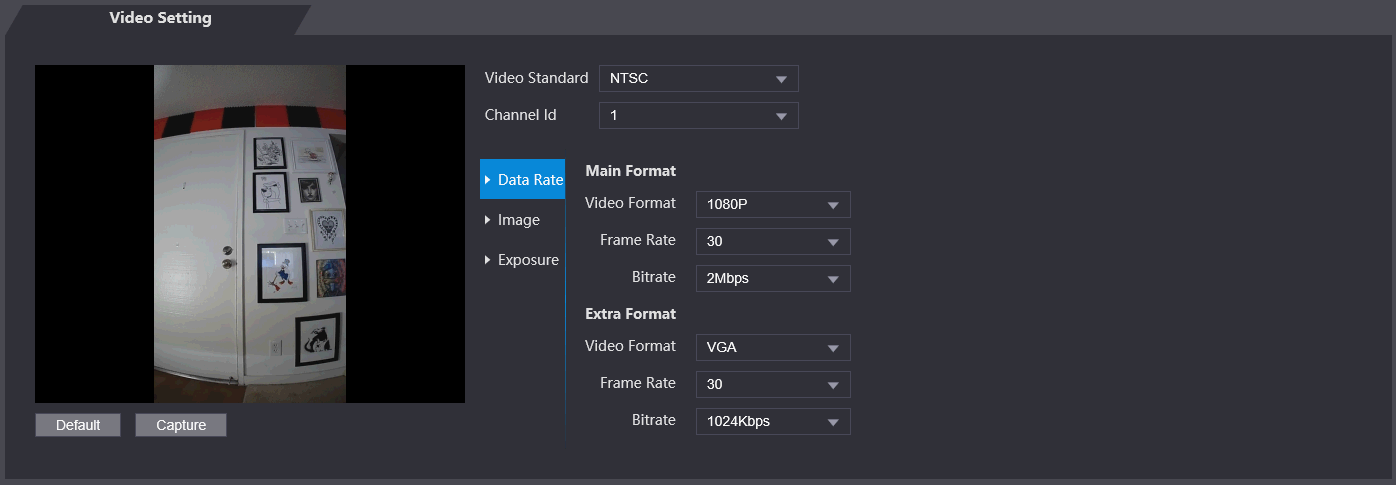Open the Video Standard dropdown

(x=698, y=78)
